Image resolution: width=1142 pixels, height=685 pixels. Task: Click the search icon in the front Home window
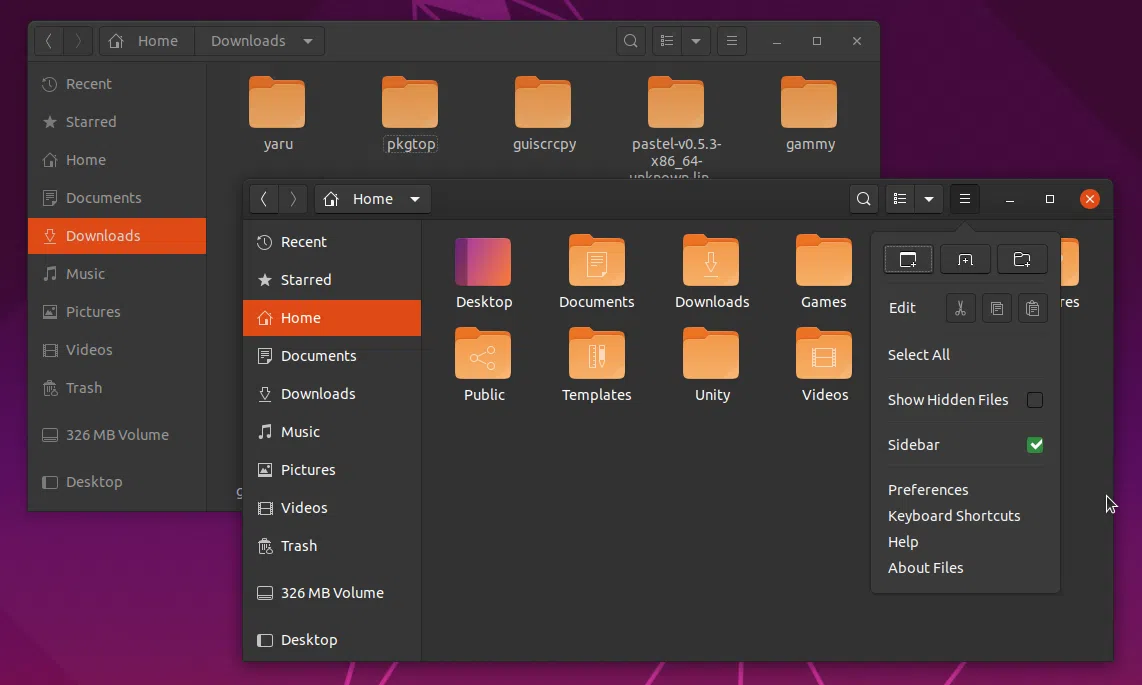tap(864, 199)
